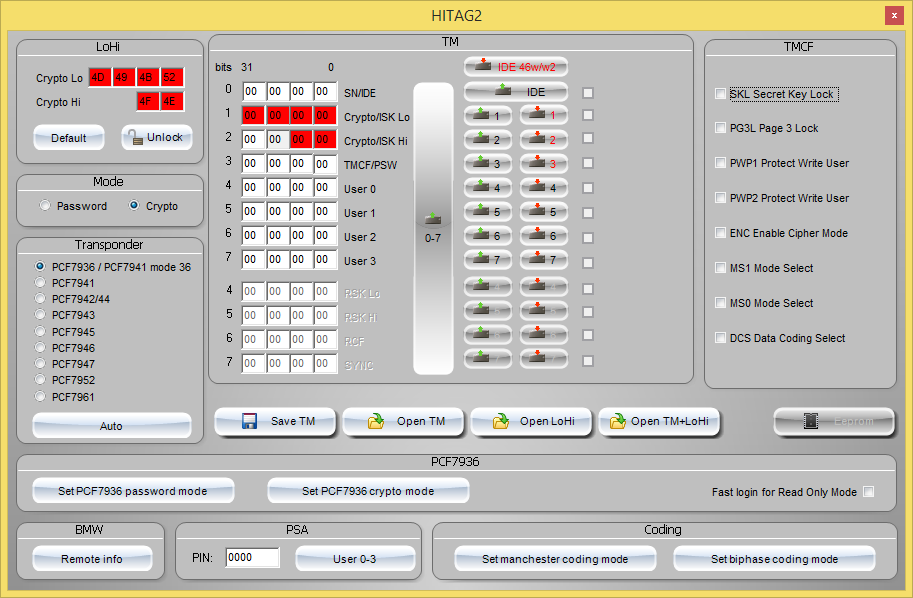
Task: Toggle PWP2 Protect Write User checkbox
Action: [x=720, y=197]
